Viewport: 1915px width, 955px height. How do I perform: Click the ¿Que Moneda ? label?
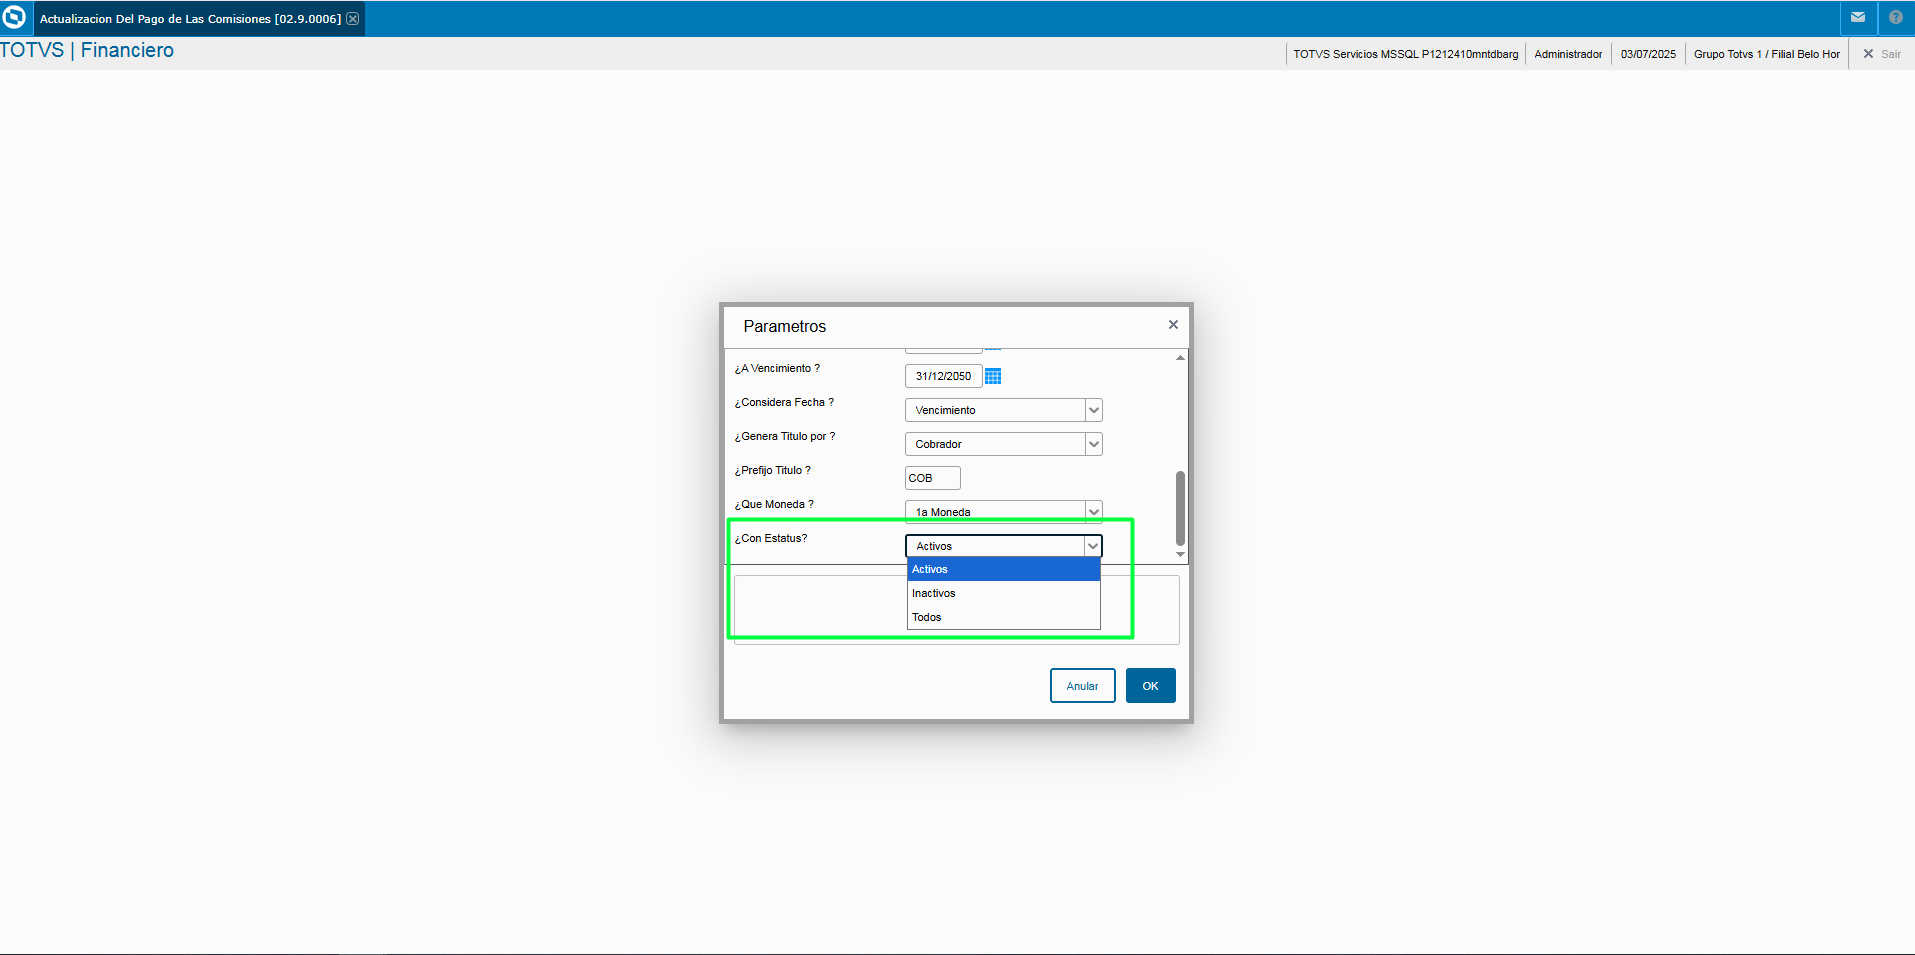(x=774, y=504)
